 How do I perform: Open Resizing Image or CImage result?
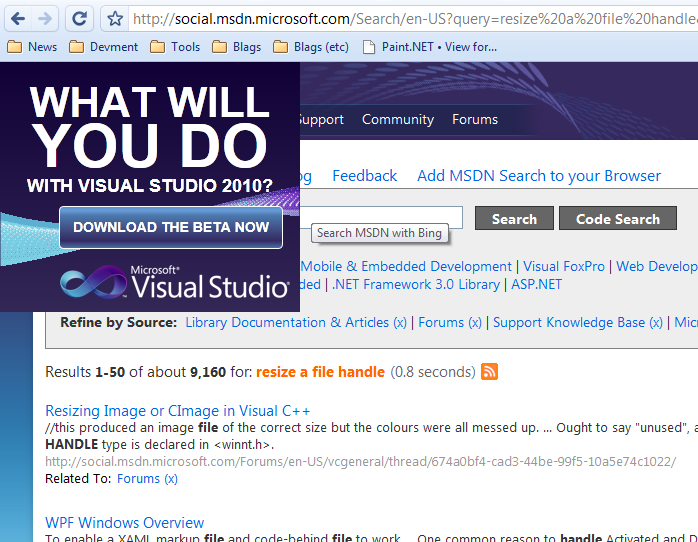(x=178, y=410)
